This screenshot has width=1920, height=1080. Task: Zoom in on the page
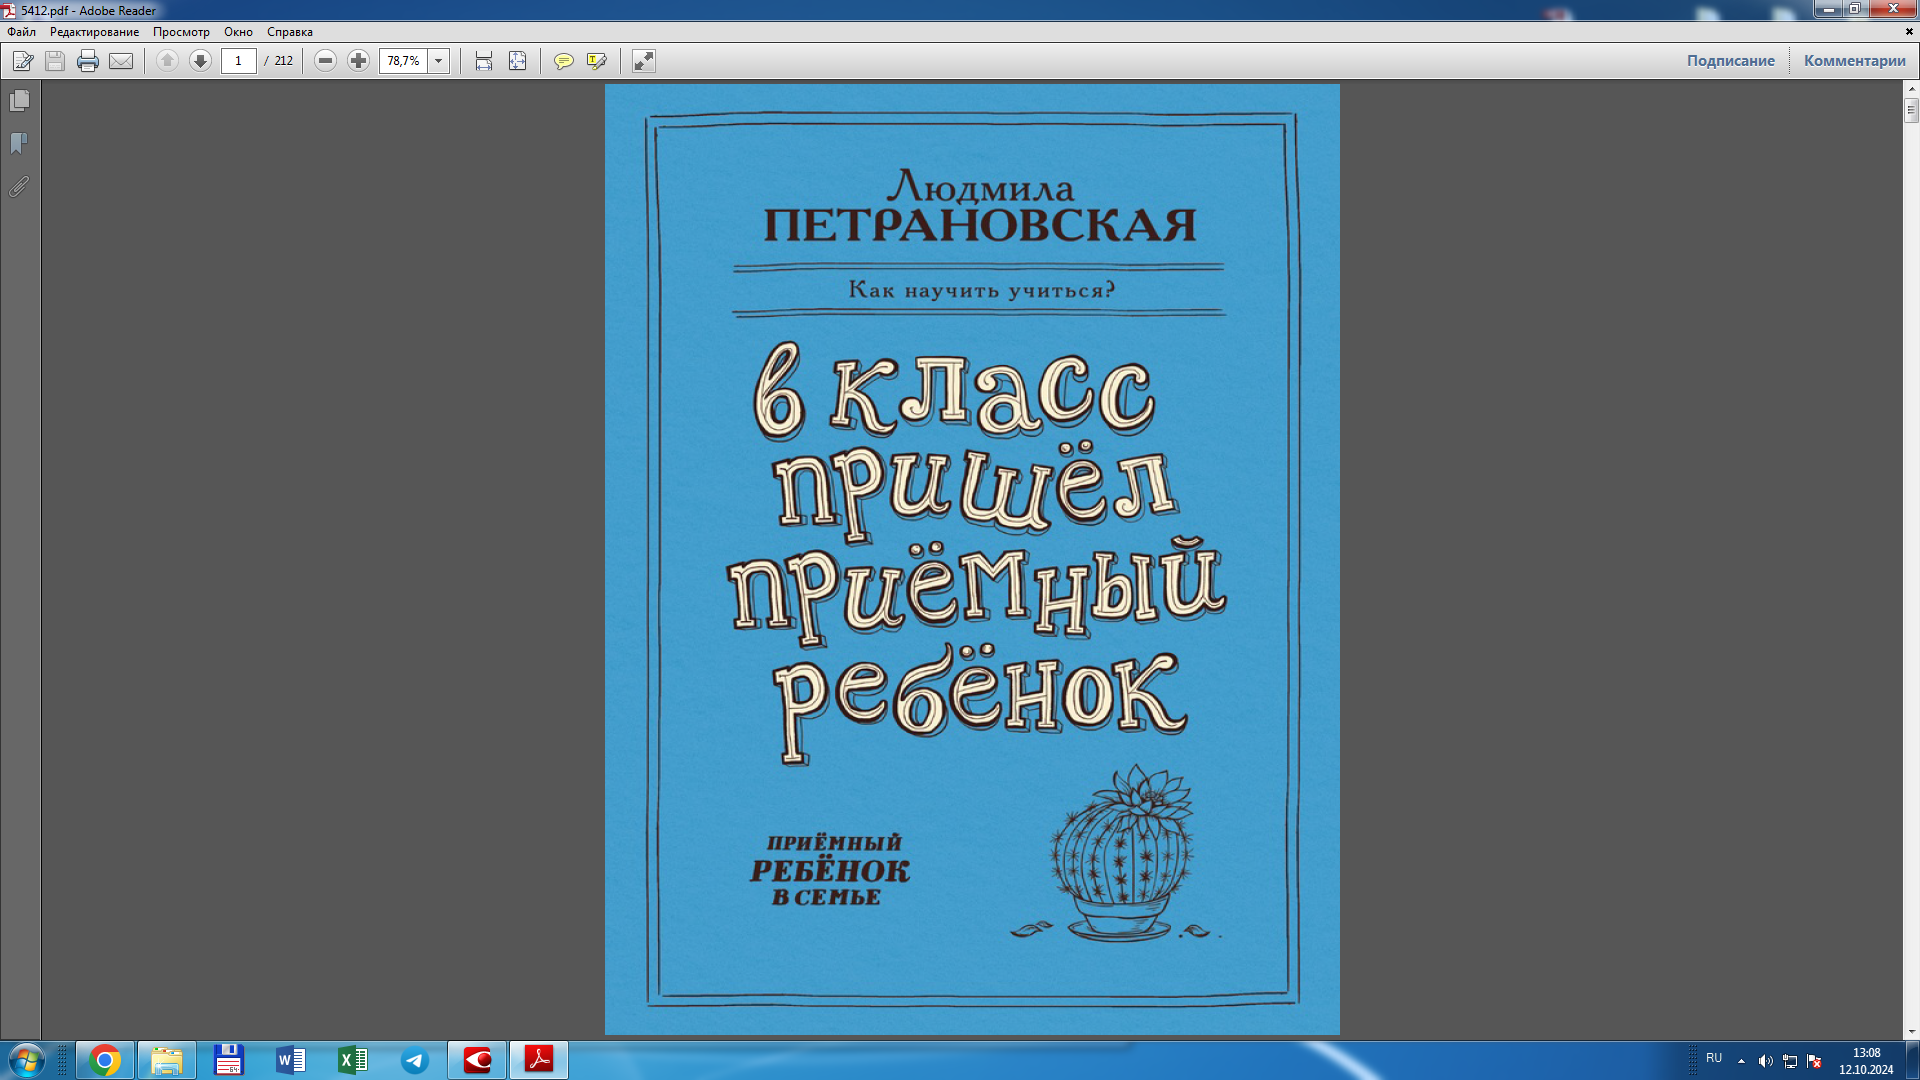(358, 61)
